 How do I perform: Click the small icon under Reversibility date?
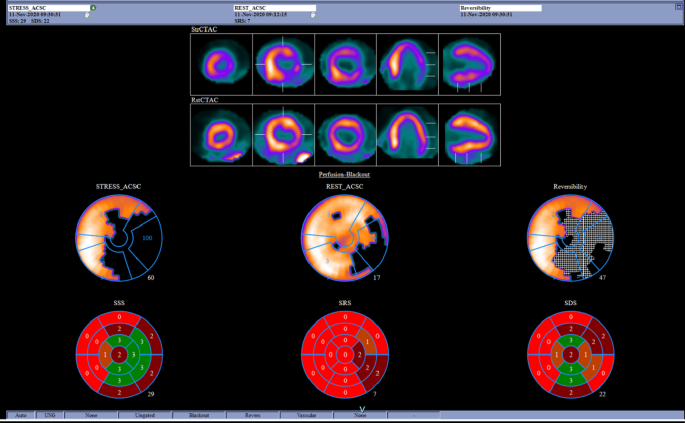click(x=538, y=15)
